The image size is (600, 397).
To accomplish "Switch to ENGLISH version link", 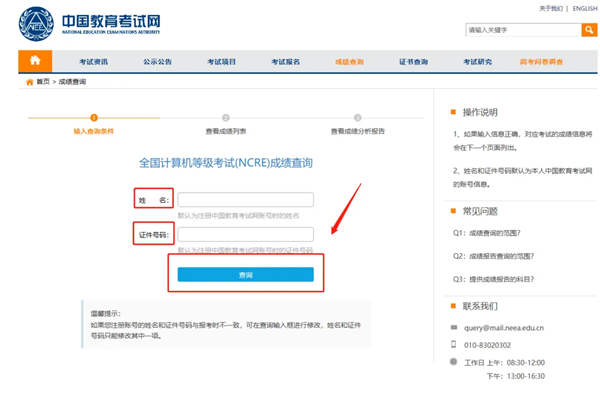I will [x=585, y=8].
